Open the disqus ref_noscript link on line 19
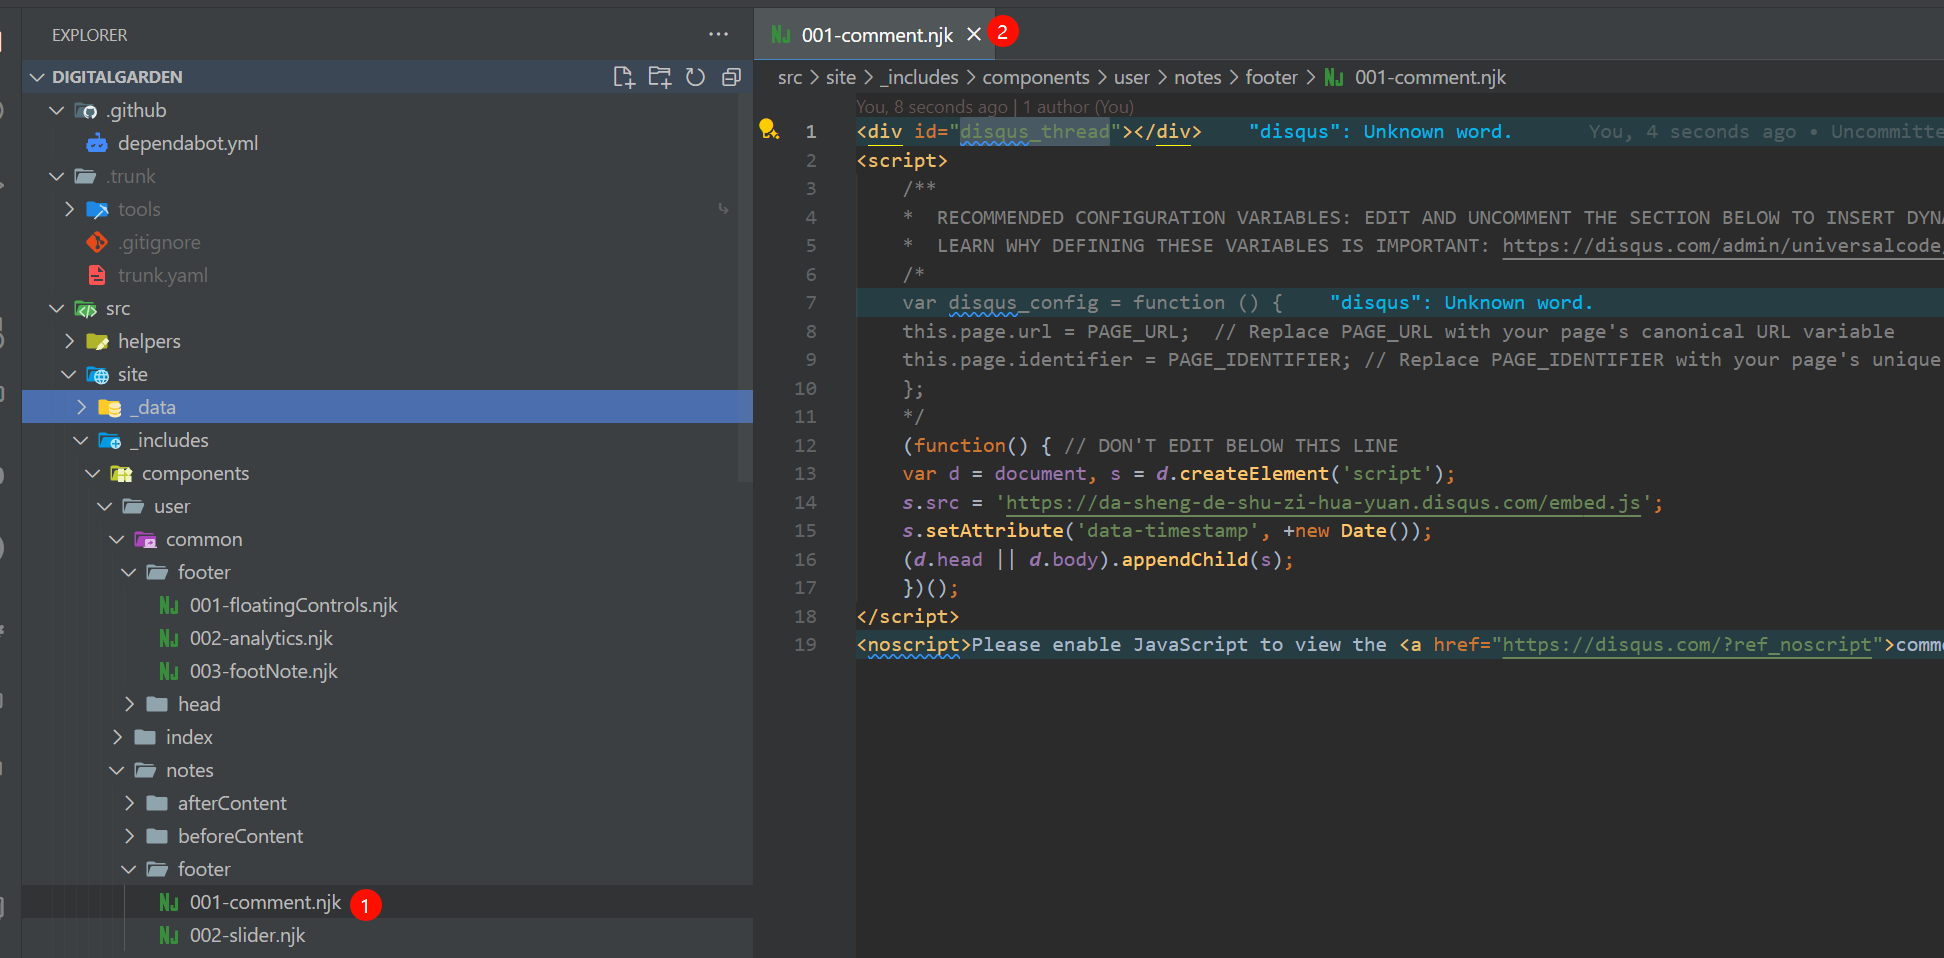The width and height of the screenshot is (1944, 958). (1686, 644)
